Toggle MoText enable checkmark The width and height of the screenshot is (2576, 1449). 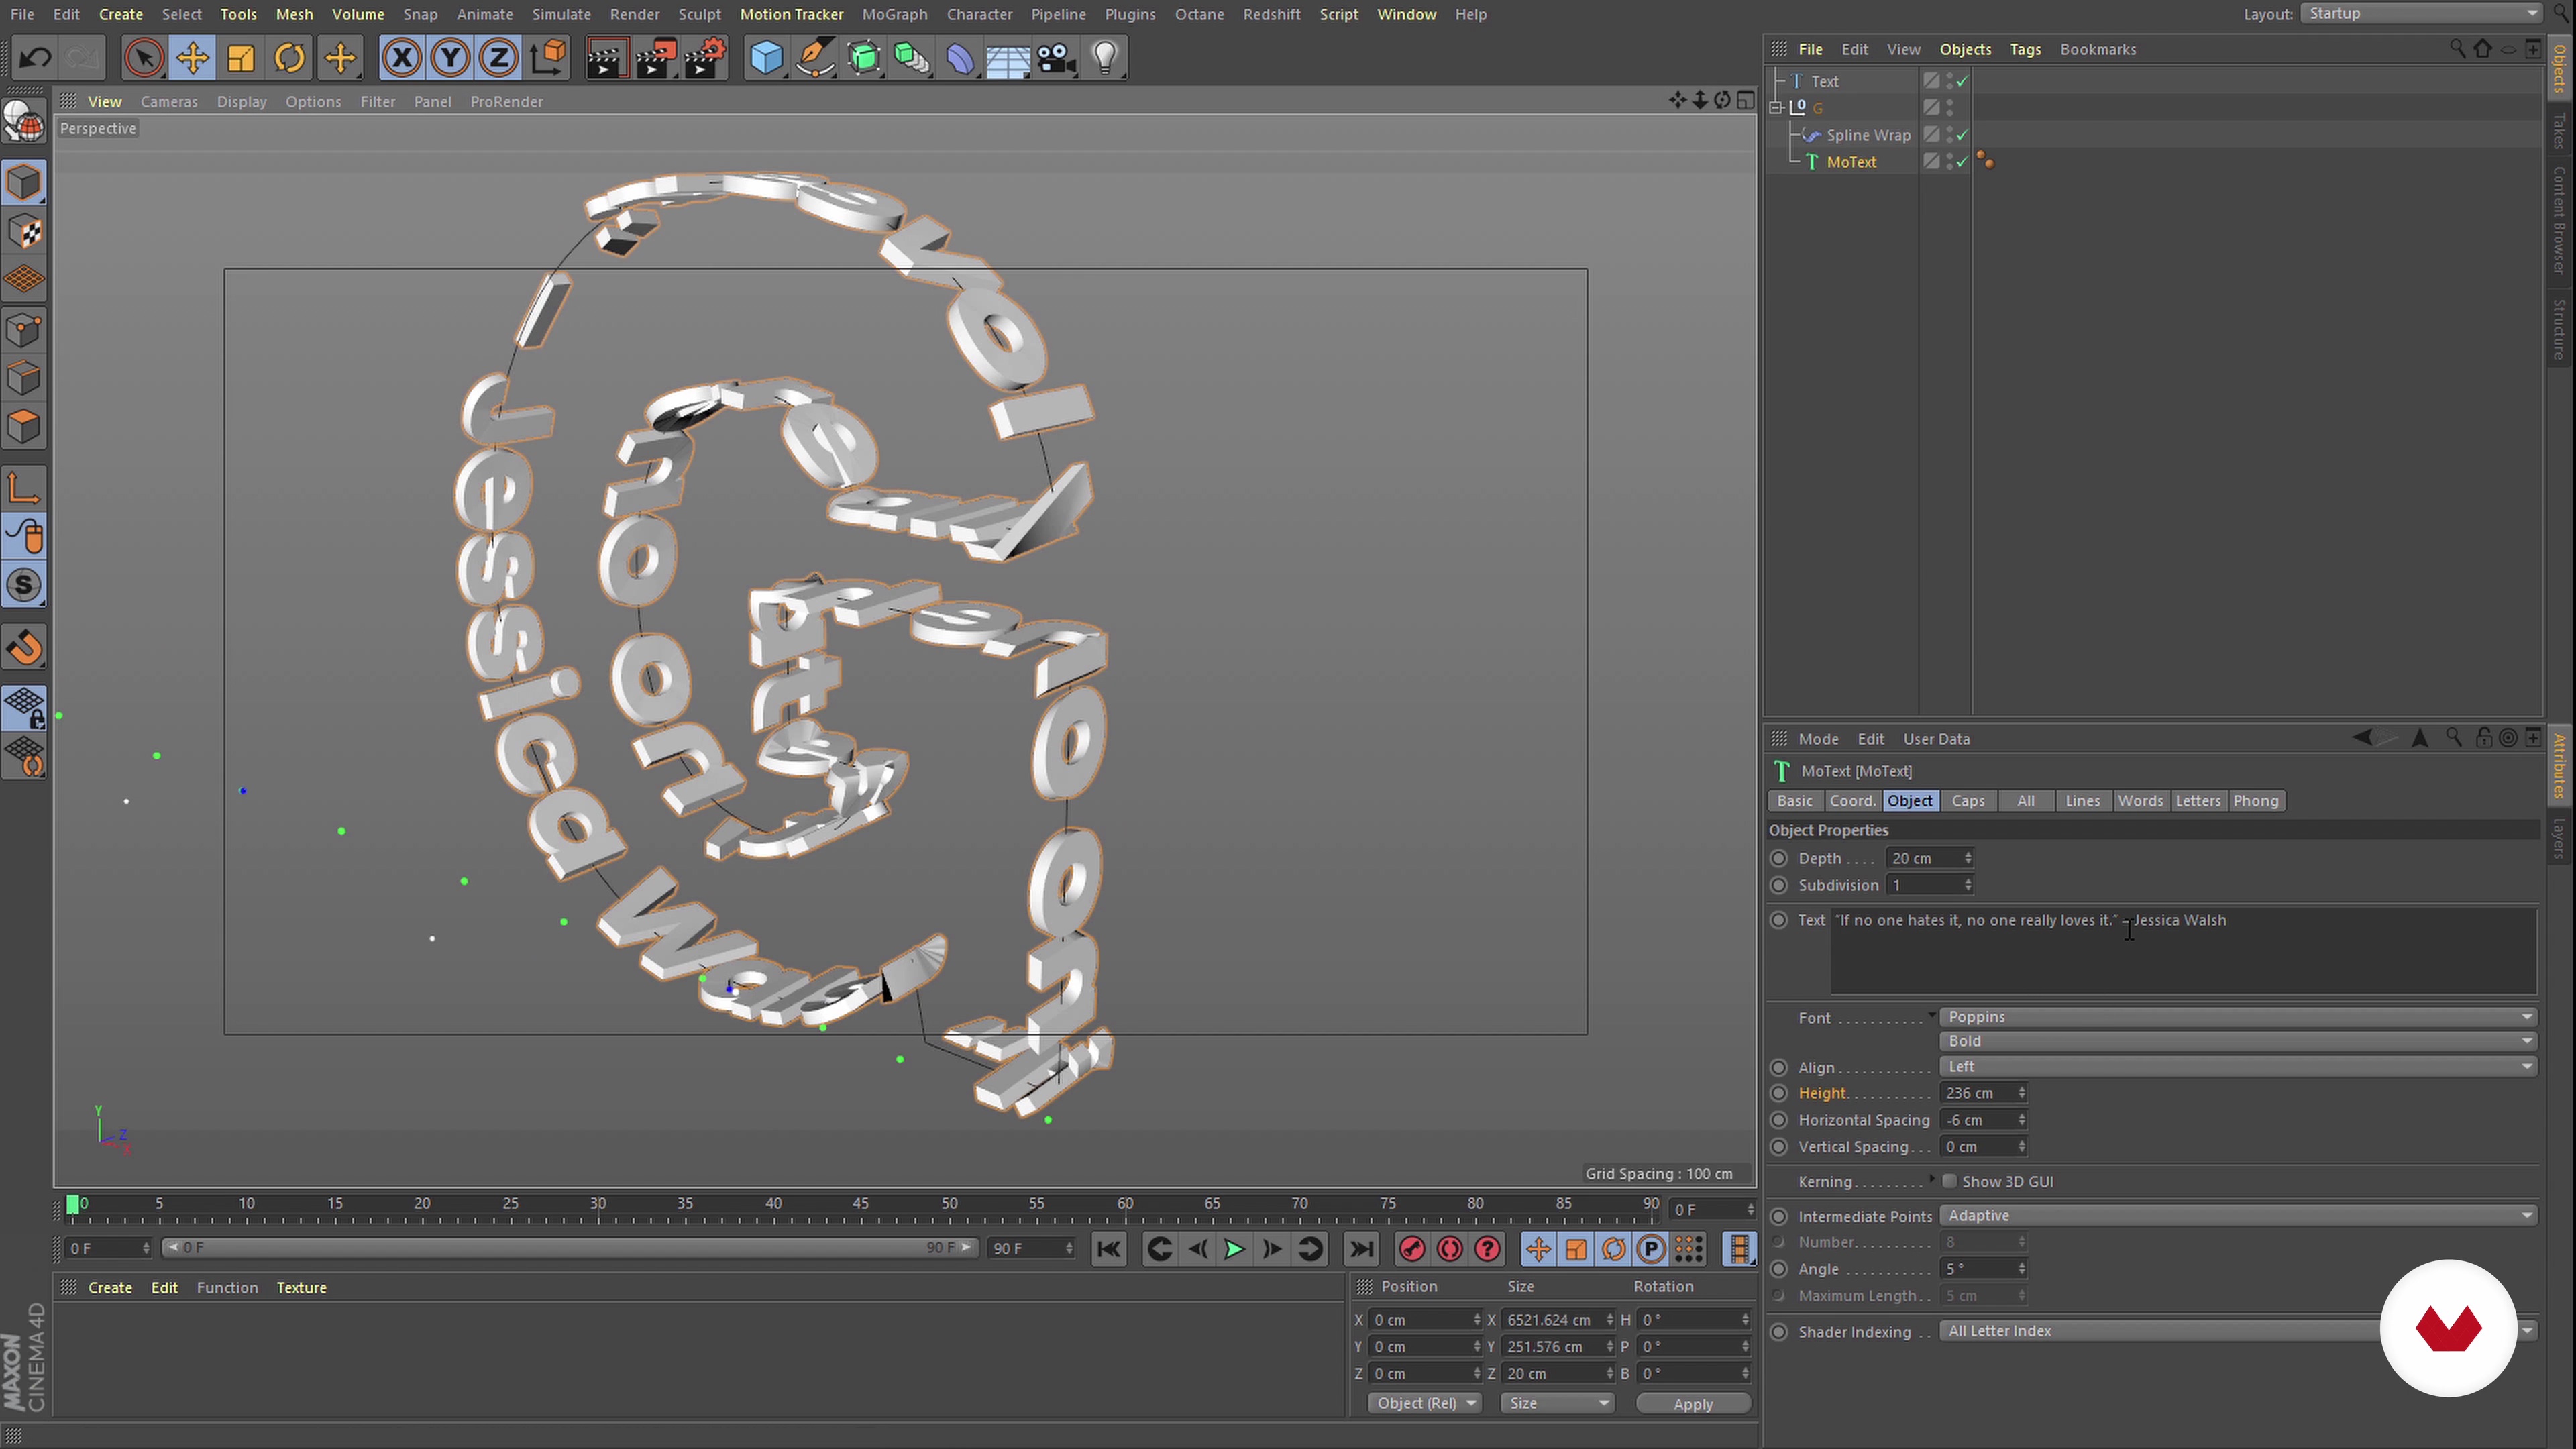(x=1962, y=162)
